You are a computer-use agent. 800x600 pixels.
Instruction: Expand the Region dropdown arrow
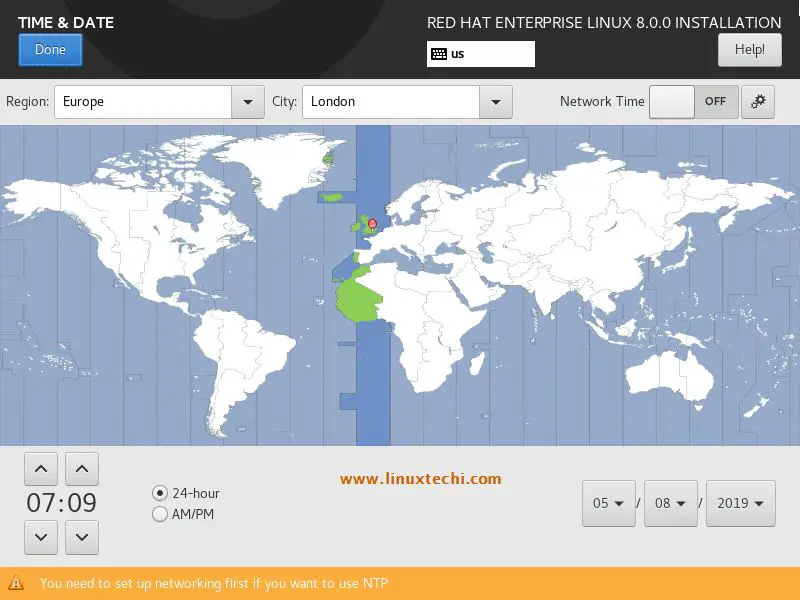[x=248, y=102]
